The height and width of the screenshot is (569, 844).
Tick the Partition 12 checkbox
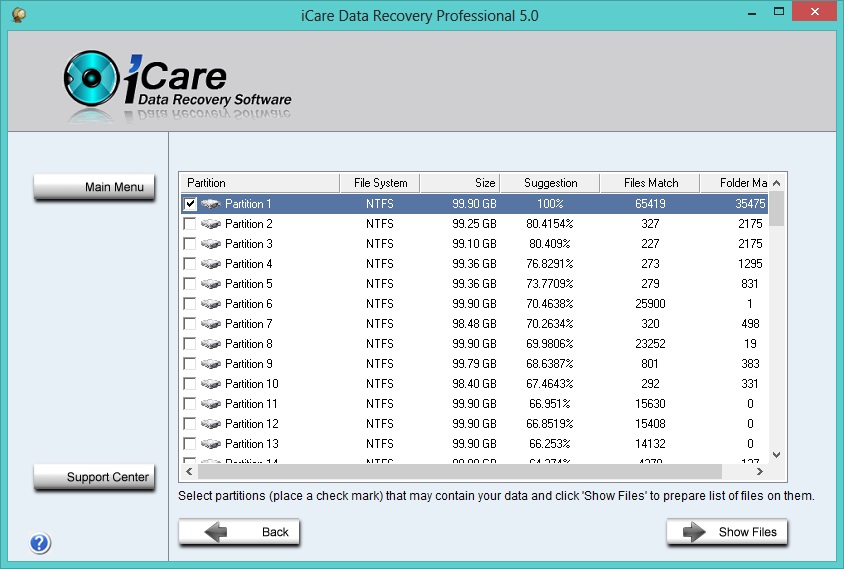(190, 424)
